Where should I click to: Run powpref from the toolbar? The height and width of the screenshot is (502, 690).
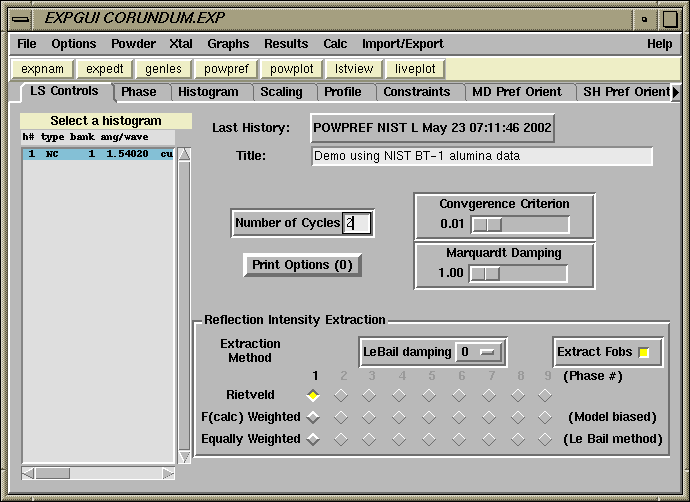[226, 69]
